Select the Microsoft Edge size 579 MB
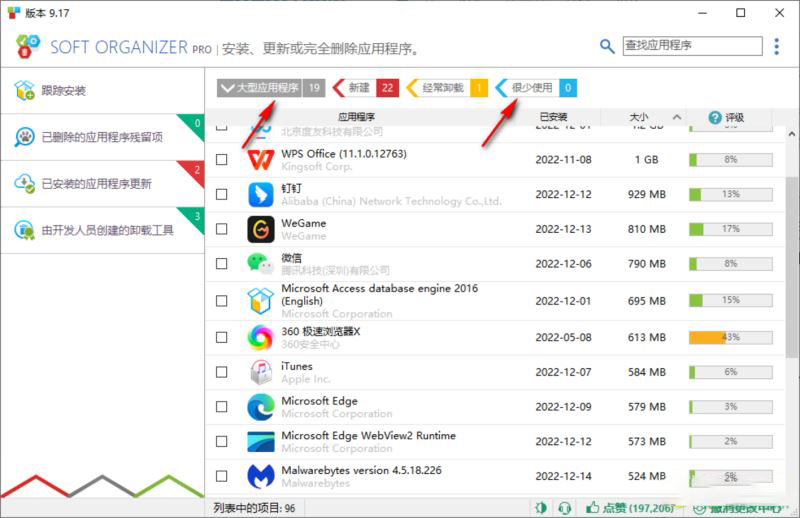 [x=646, y=407]
